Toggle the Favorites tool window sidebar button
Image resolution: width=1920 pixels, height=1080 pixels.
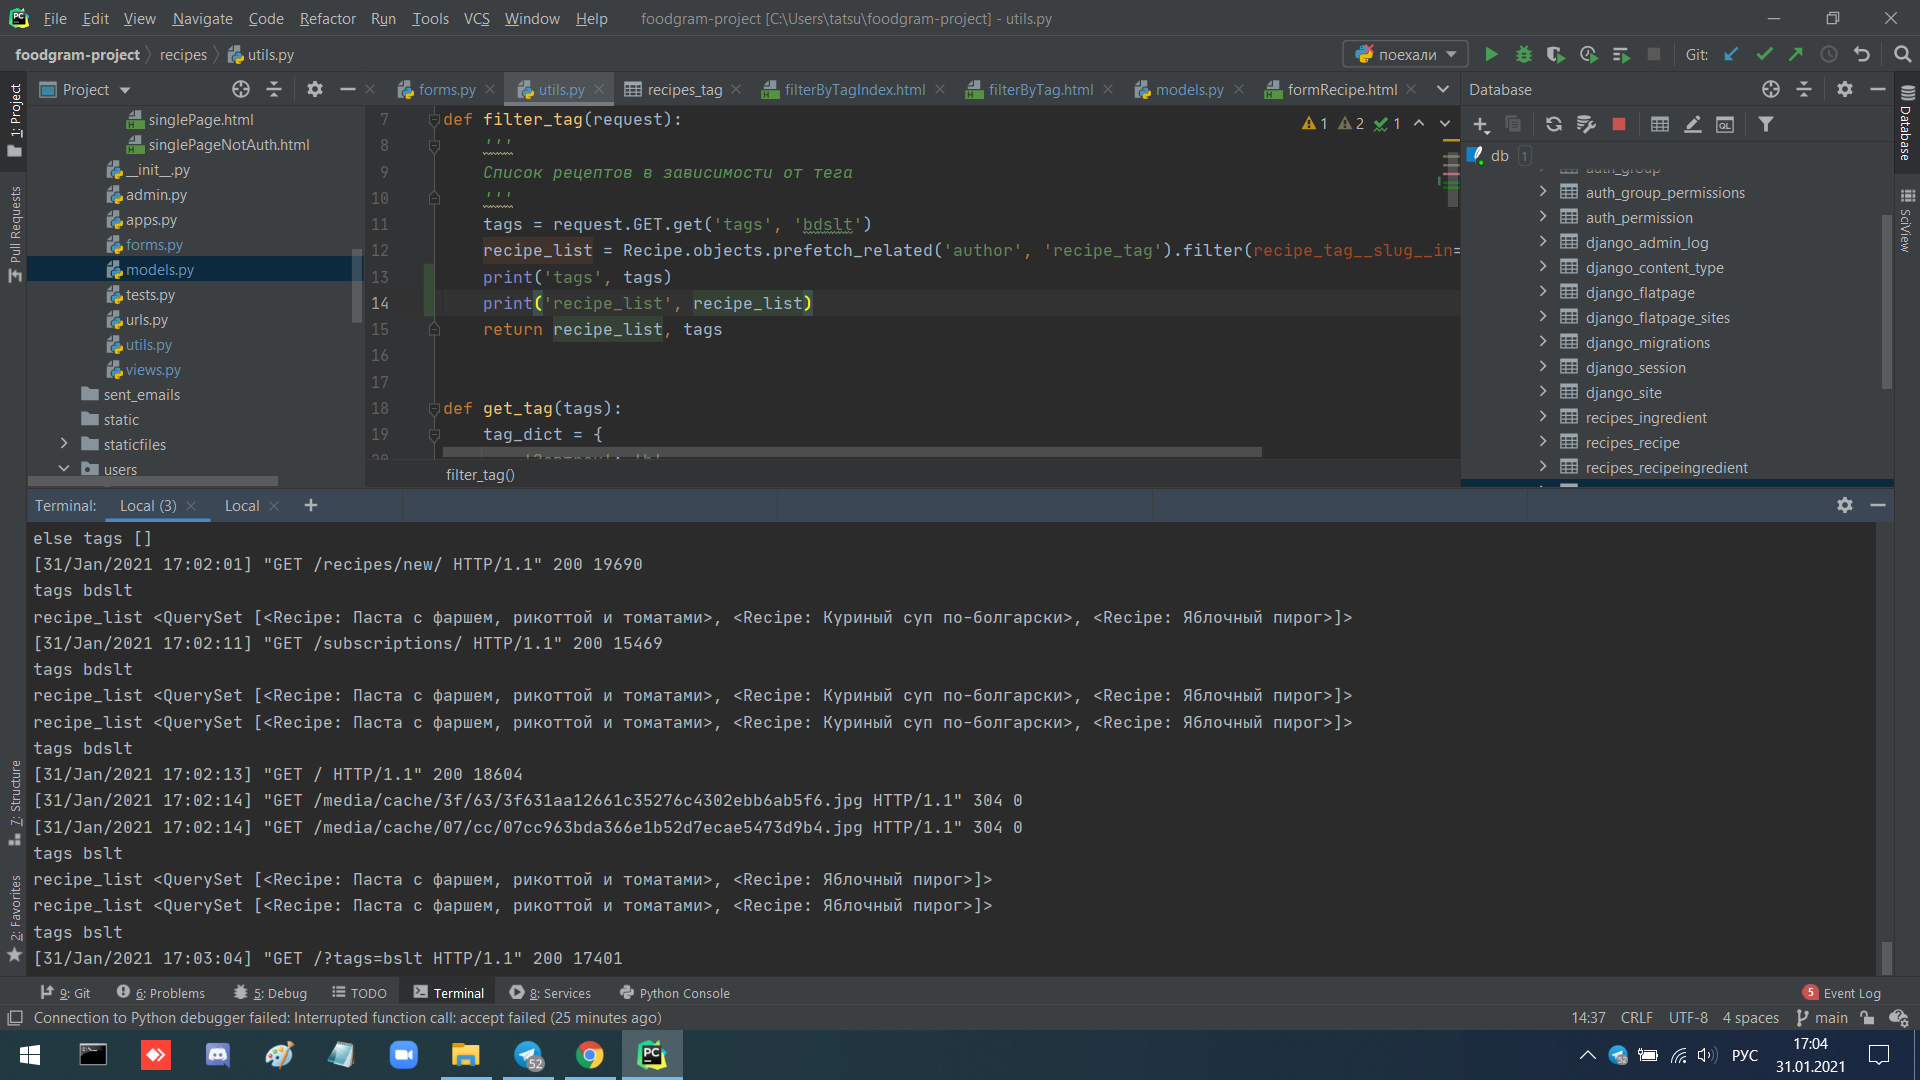click(14, 915)
